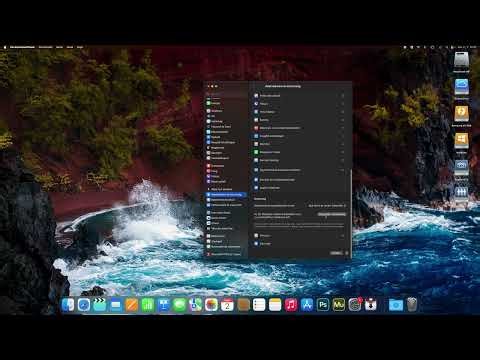Open Reminders from the Dock
480x360 pixels.
tap(259, 305)
